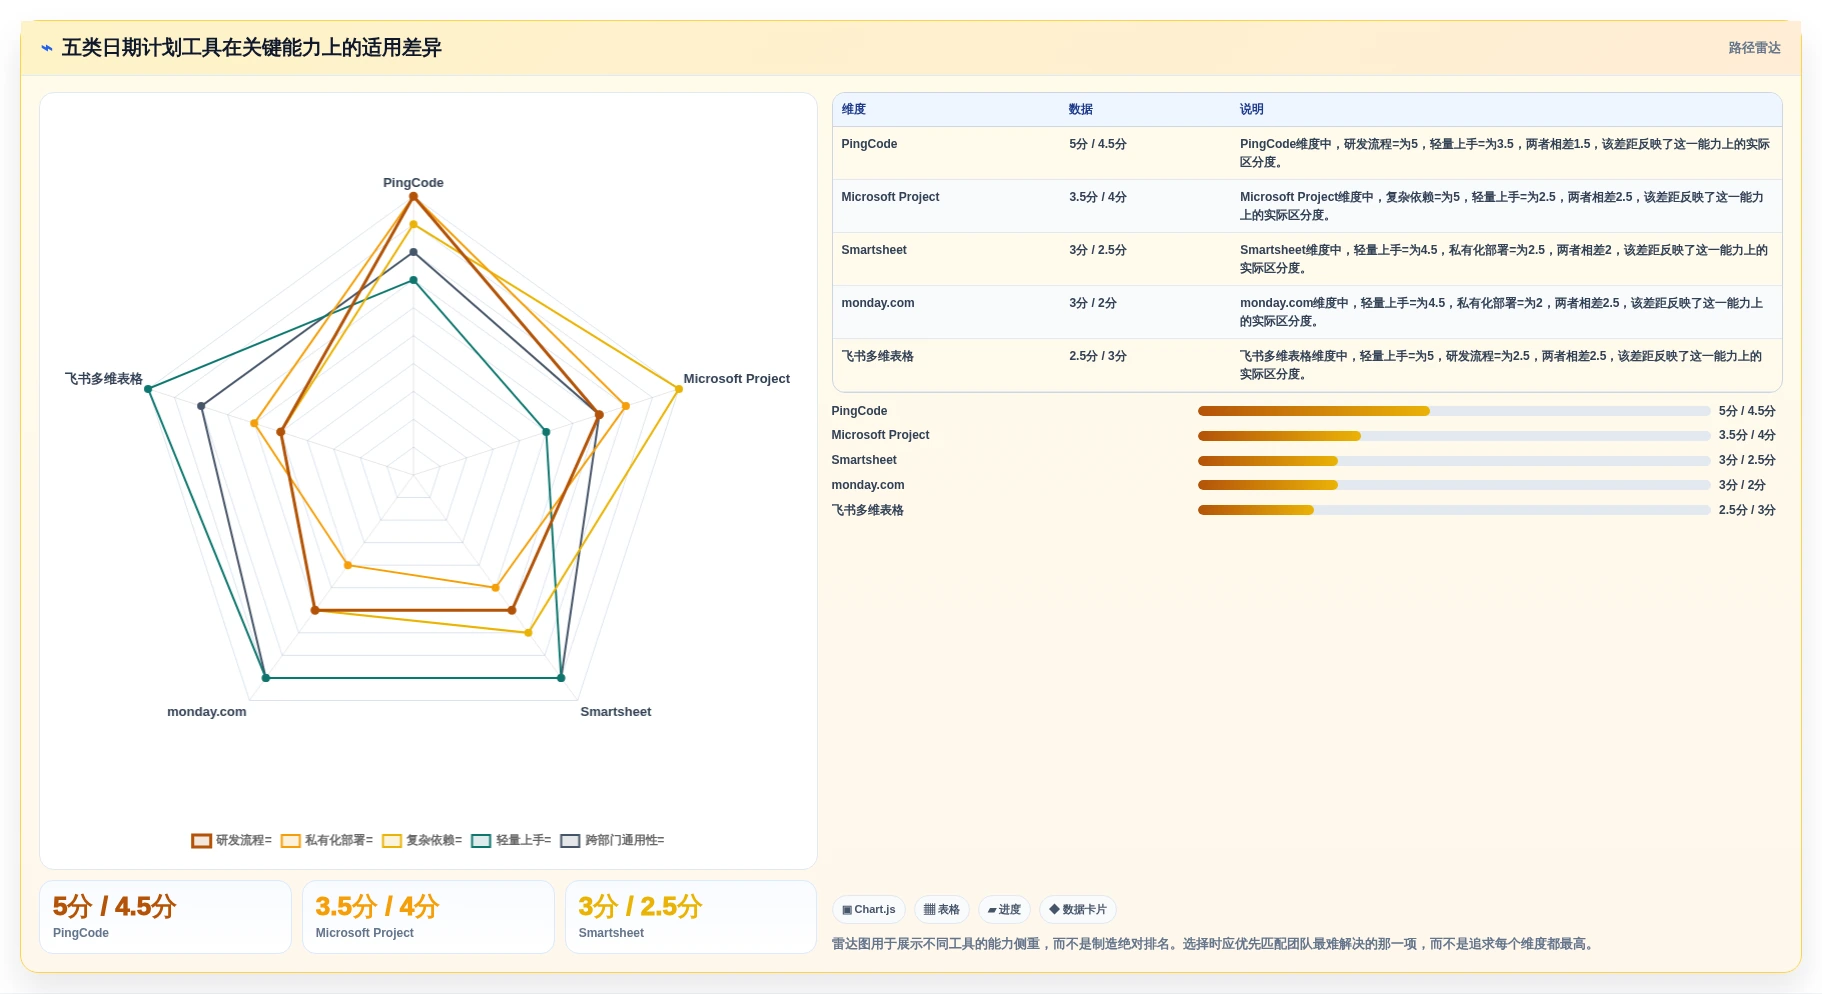Click the footer note starting with 雷达图用于展示
Viewport: 1822px width, 994px height.
click(x=1214, y=944)
